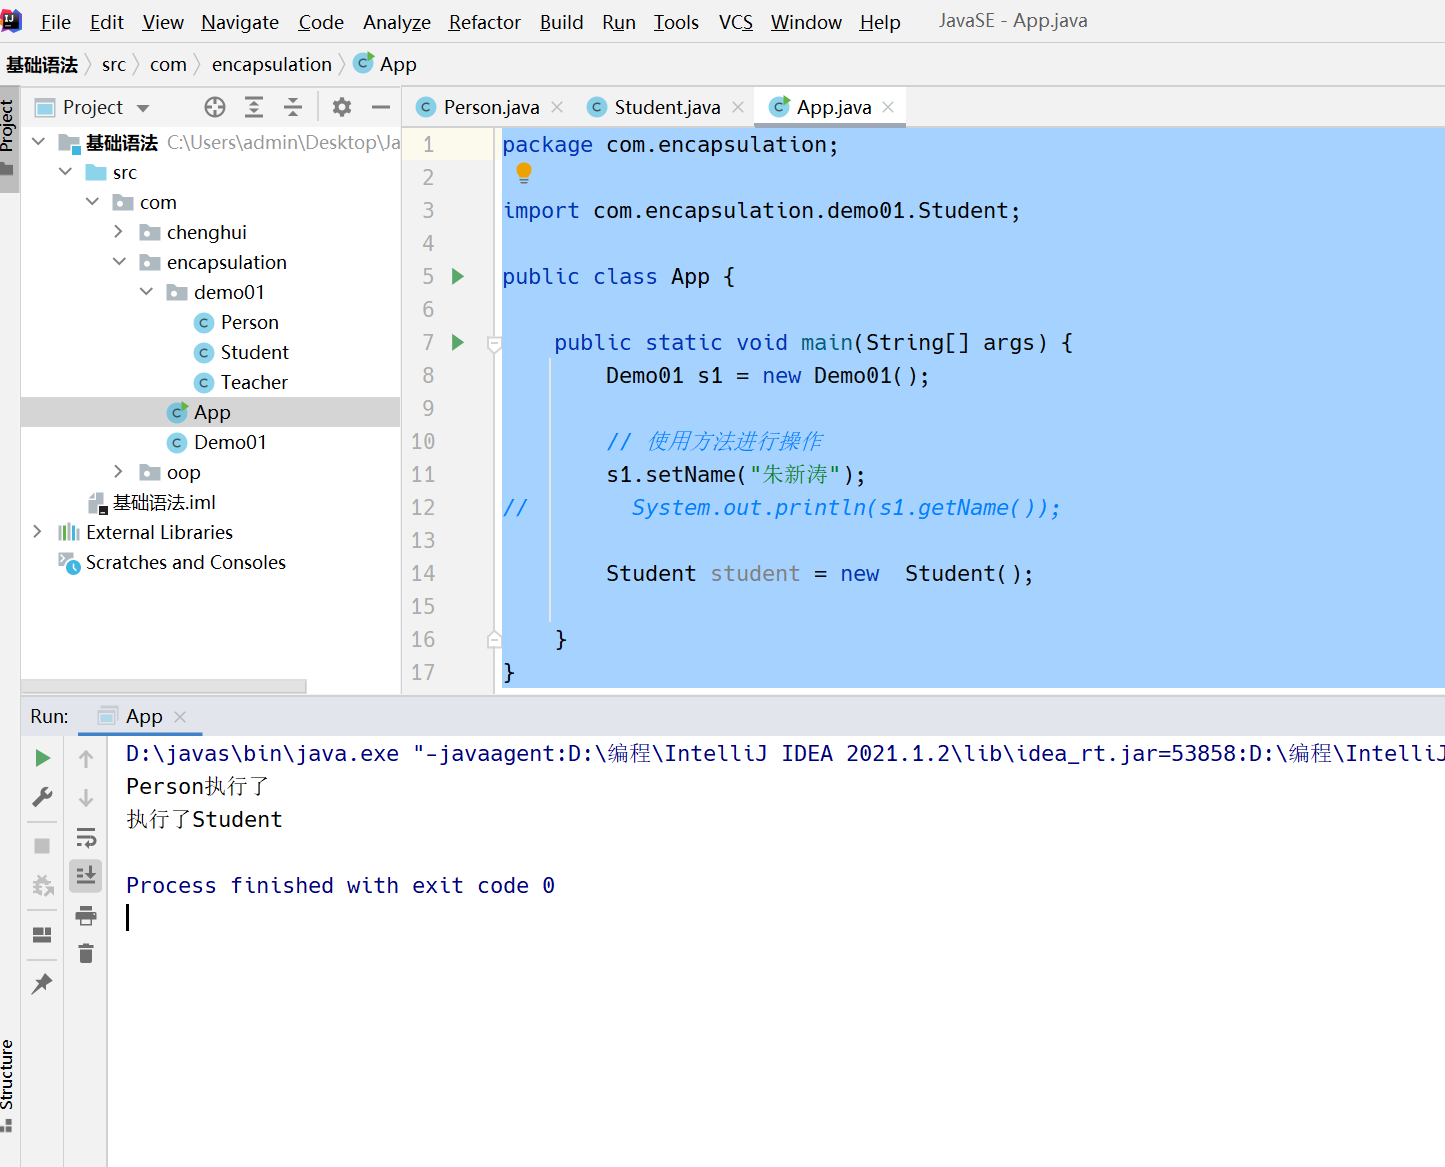This screenshot has height=1167, width=1445.
Task: Collapse the com package
Action: click(x=92, y=202)
